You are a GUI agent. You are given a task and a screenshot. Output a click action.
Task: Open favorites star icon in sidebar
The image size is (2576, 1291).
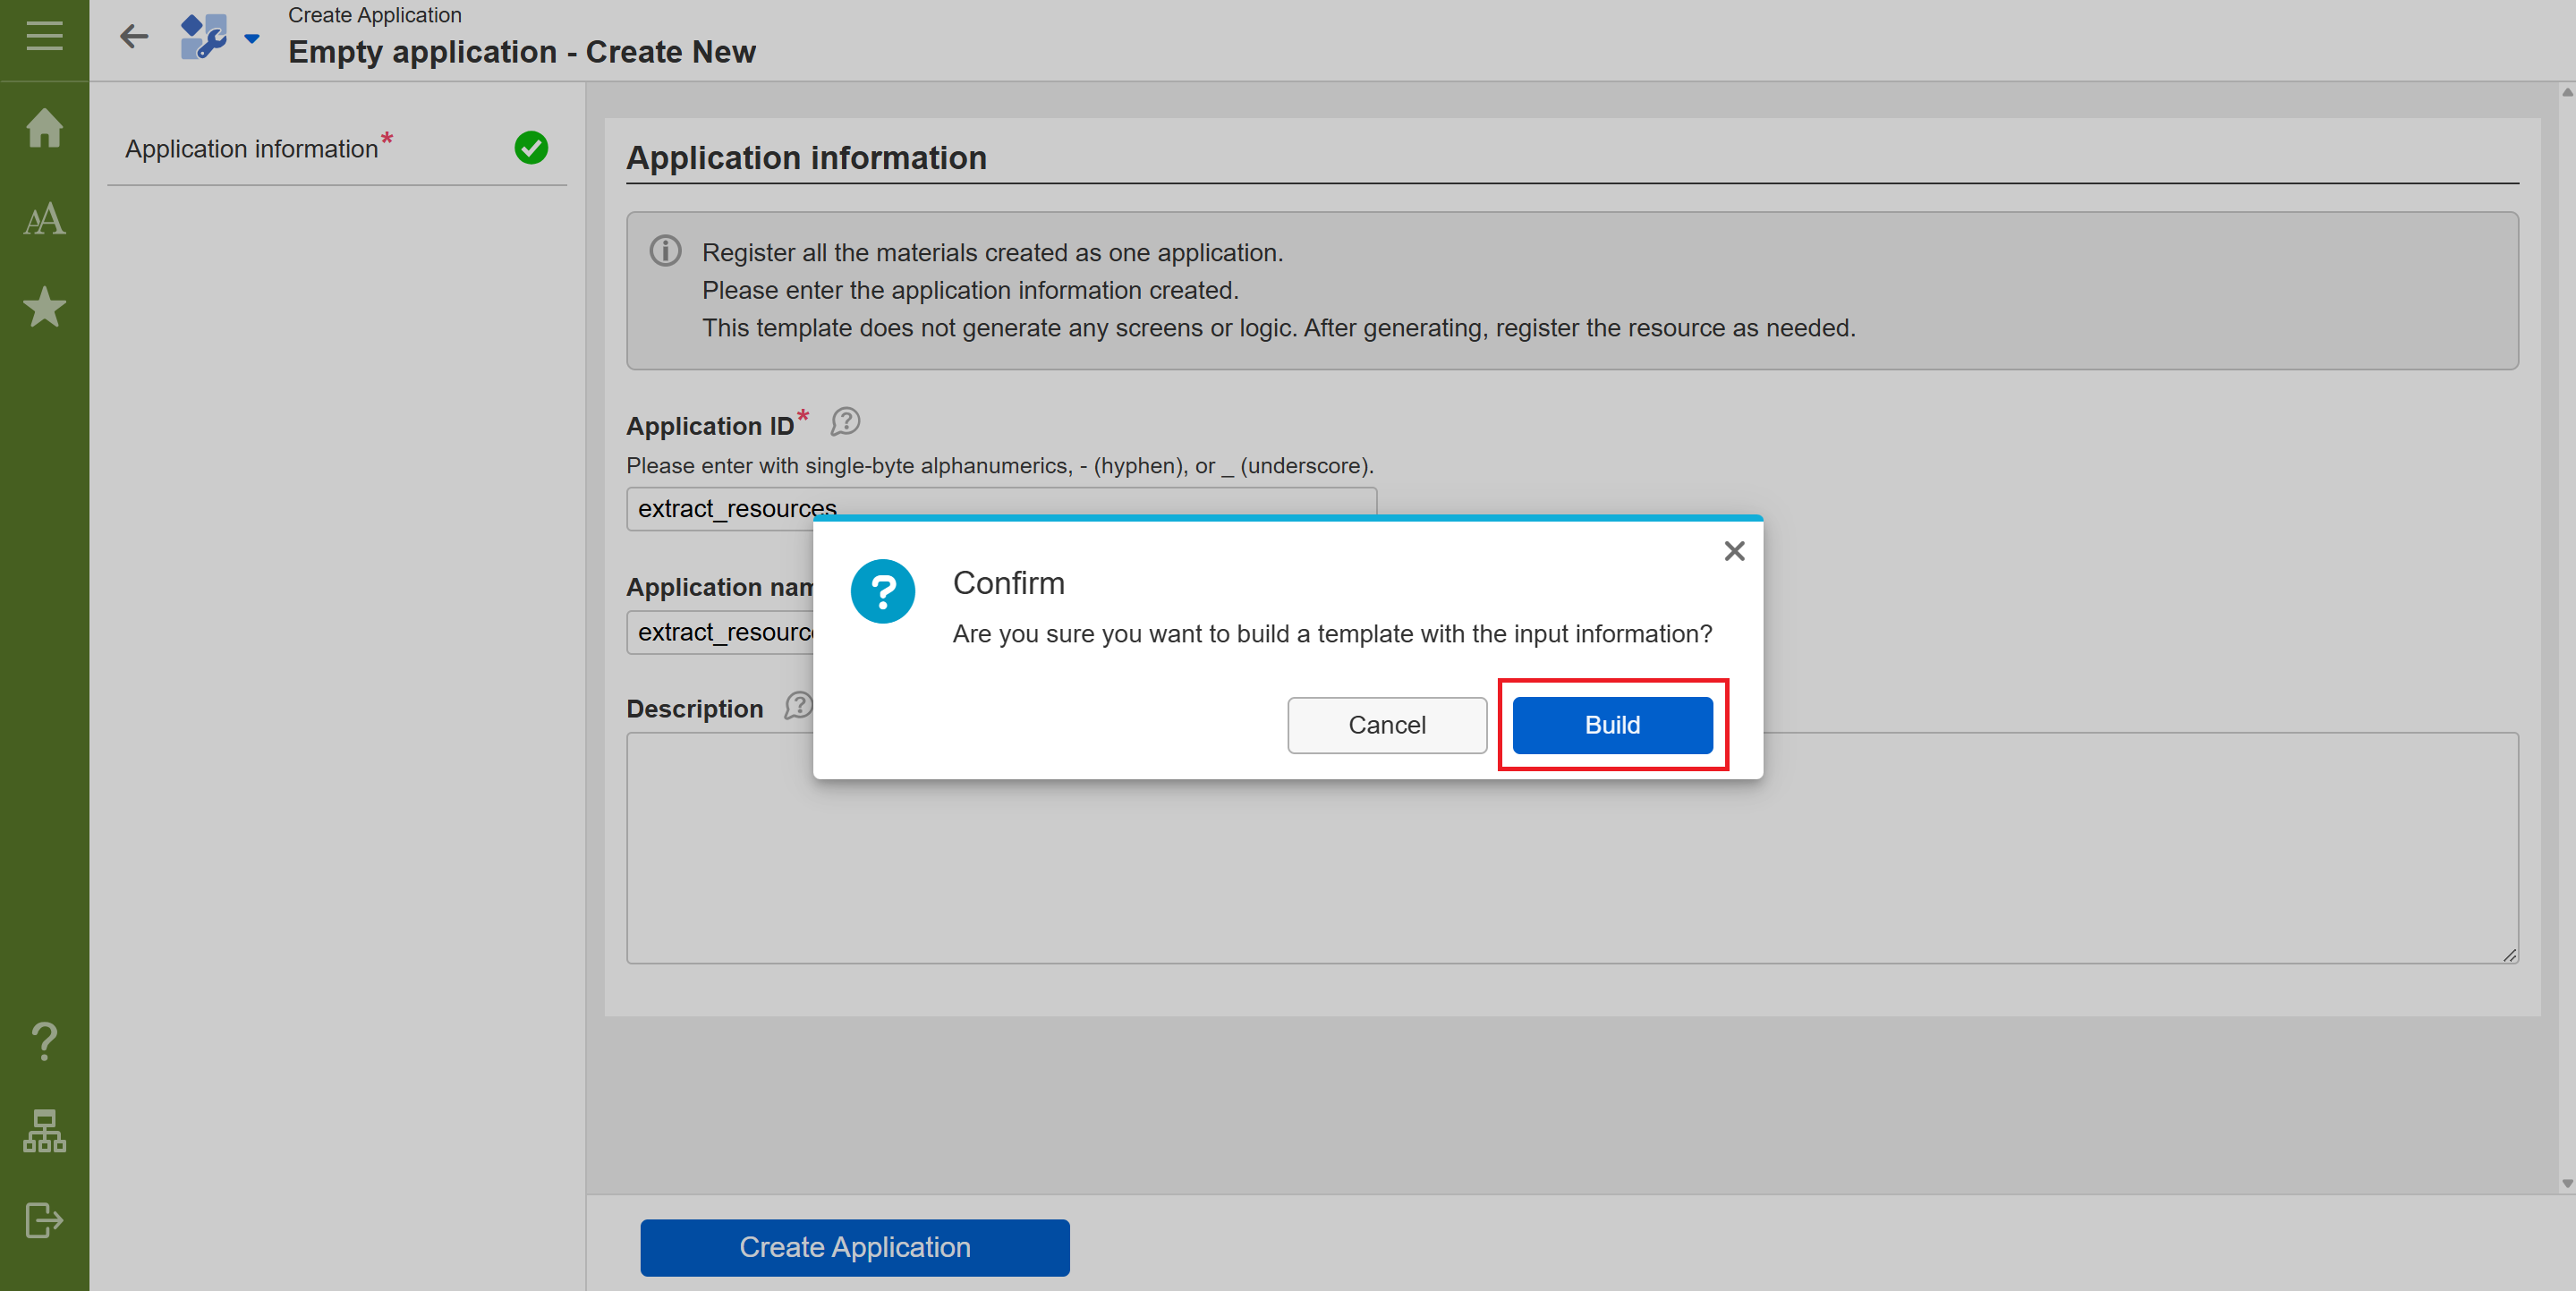pos(44,307)
